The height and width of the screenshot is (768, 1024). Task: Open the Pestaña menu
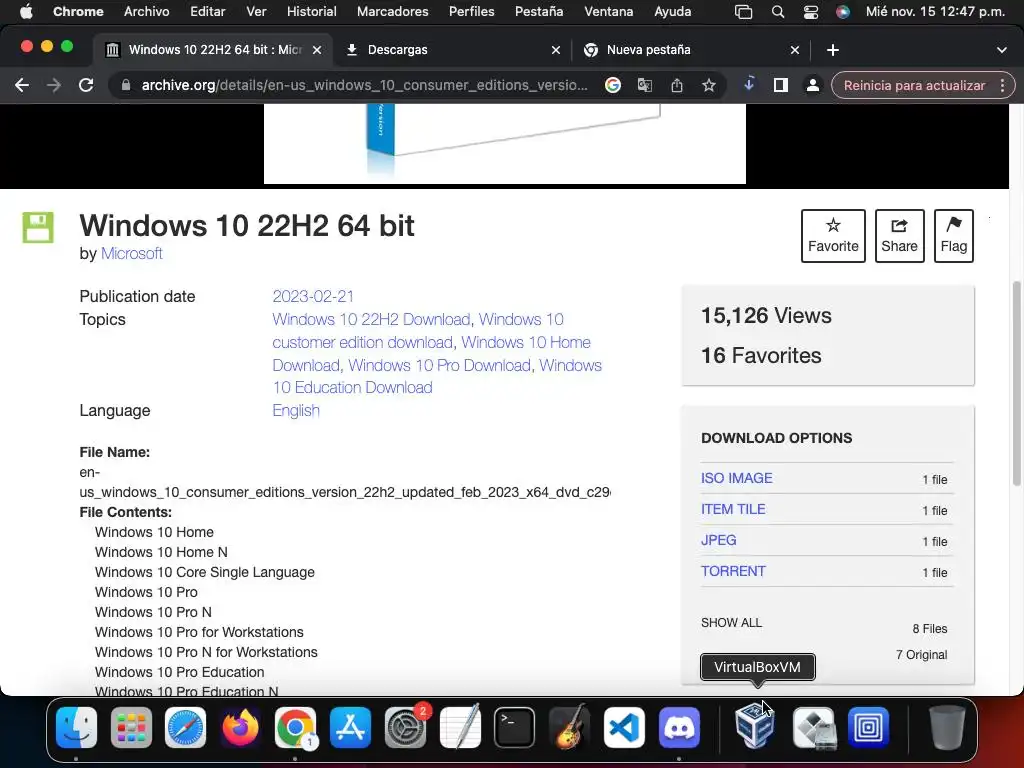coord(539,11)
